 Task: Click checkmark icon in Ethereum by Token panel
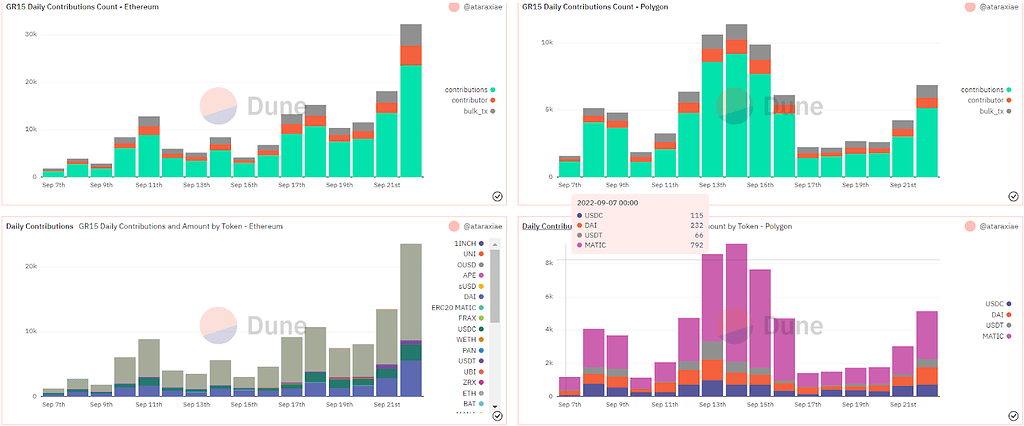pos(497,415)
